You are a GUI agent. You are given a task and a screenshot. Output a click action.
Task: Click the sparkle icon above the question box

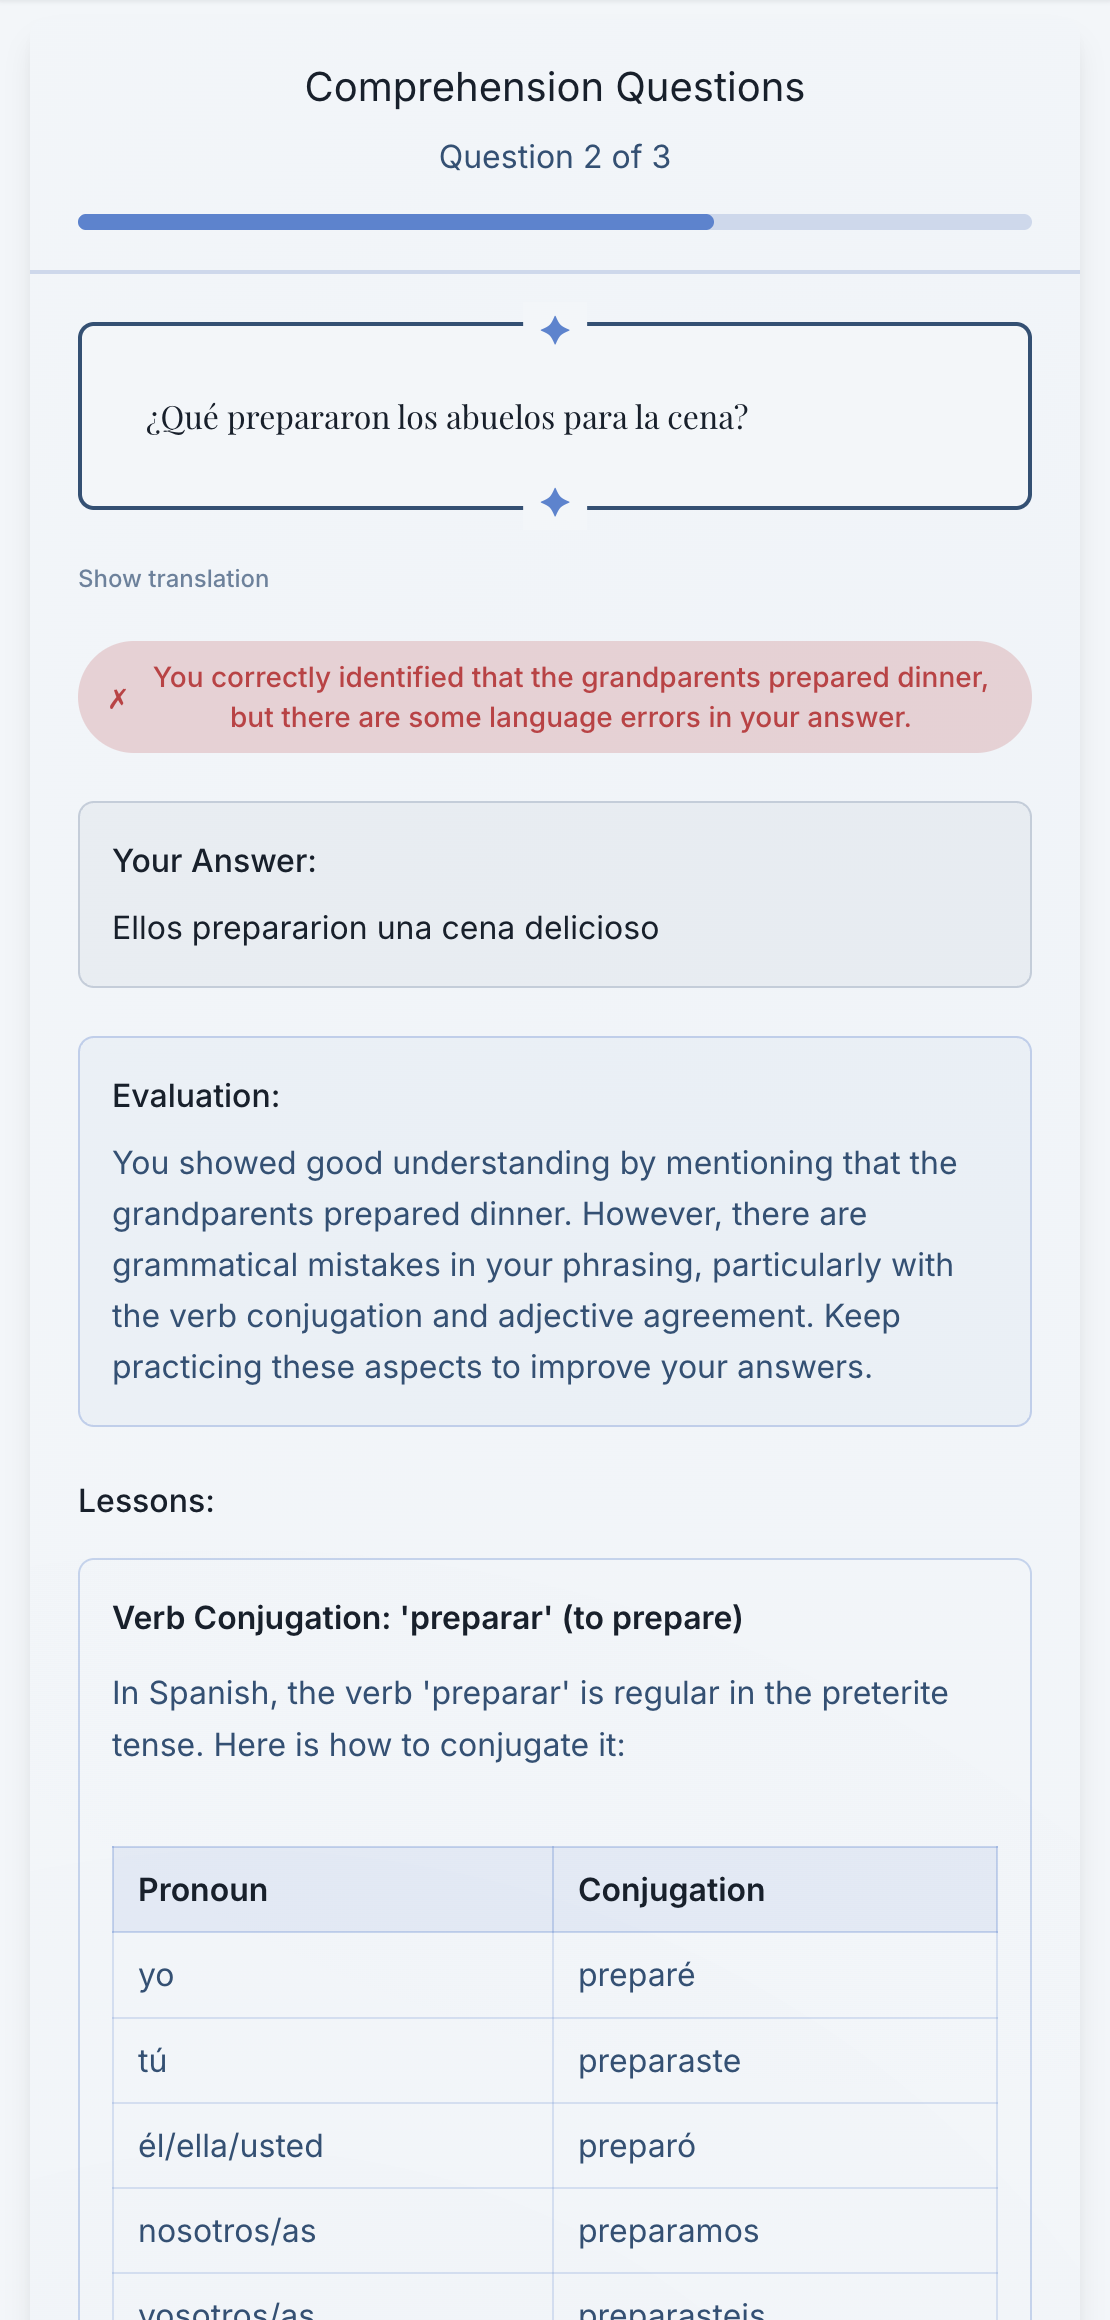click(x=556, y=330)
